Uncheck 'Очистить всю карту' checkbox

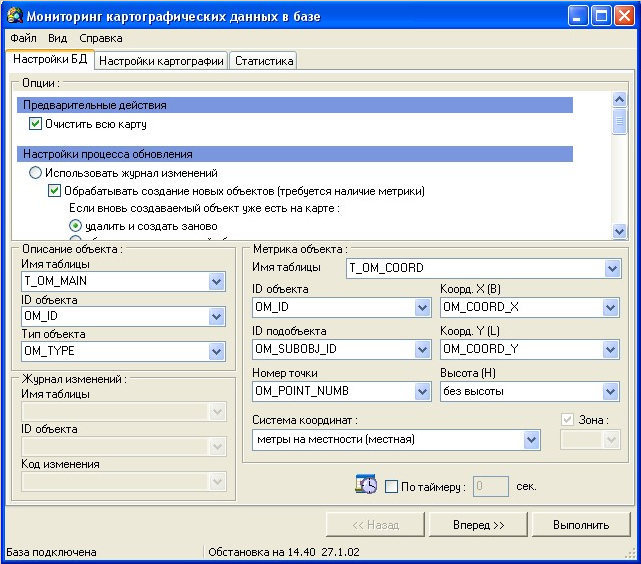pos(37,124)
